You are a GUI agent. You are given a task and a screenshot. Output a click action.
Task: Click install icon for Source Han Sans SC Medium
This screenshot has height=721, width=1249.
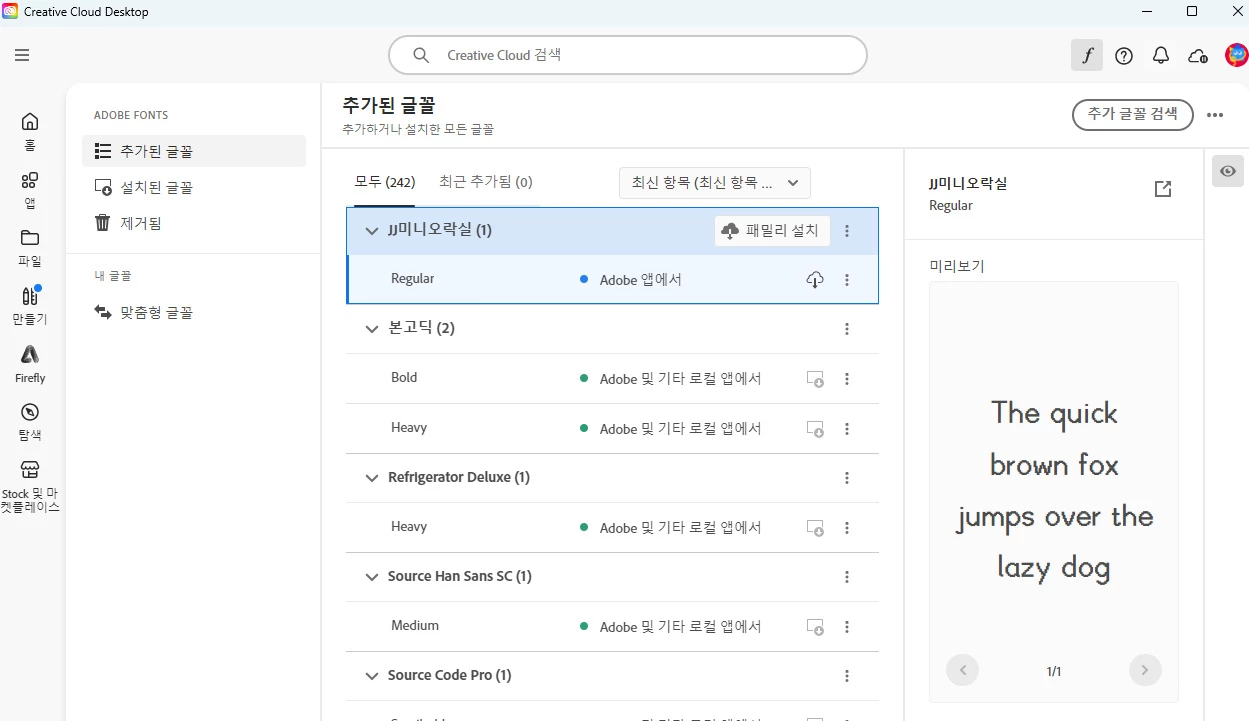[x=815, y=627]
